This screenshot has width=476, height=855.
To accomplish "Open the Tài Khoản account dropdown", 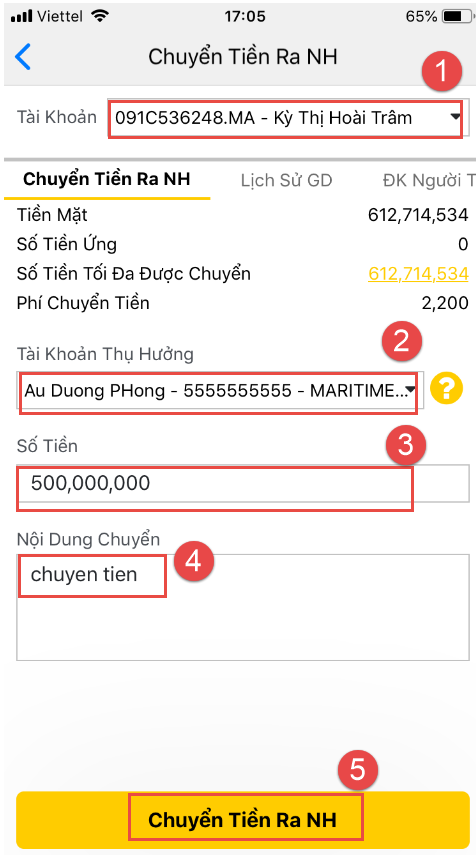I will [287, 117].
